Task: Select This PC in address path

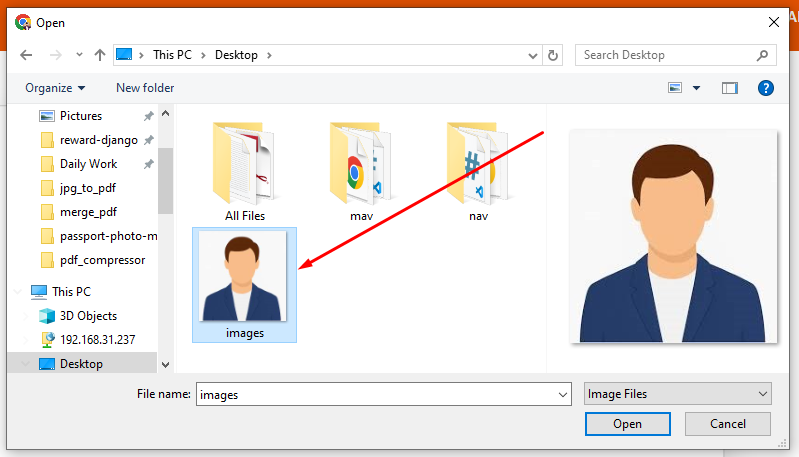Action: pos(172,55)
